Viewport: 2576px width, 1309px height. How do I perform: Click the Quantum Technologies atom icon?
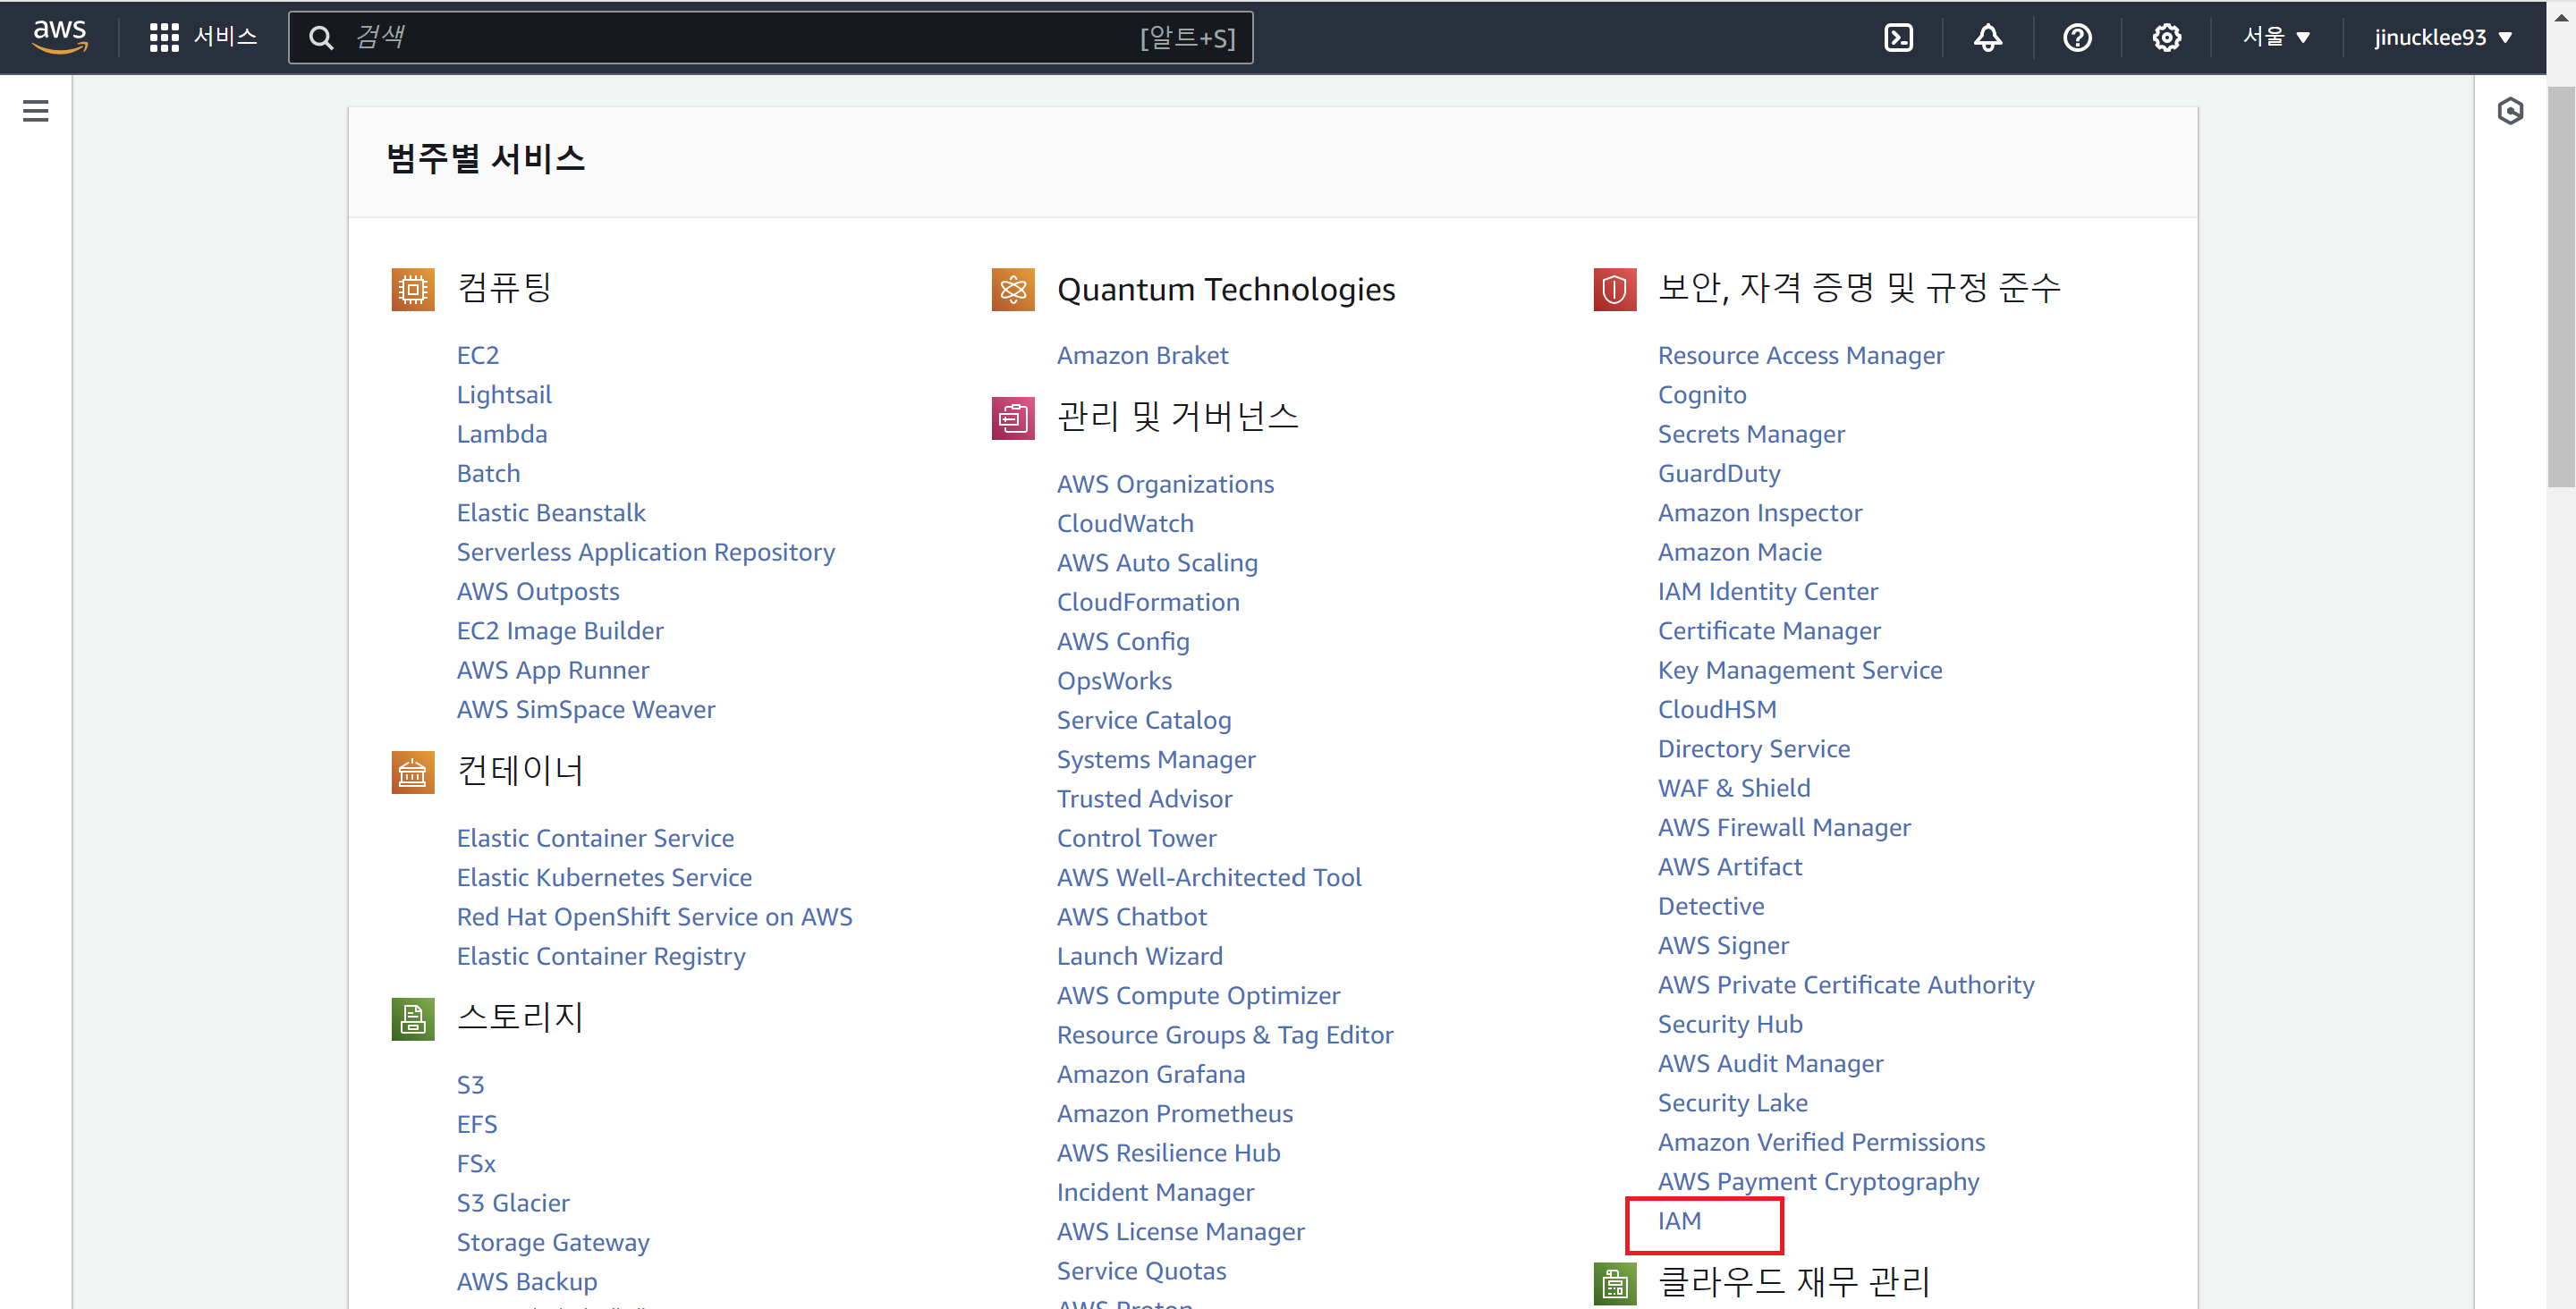[x=1013, y=289]
